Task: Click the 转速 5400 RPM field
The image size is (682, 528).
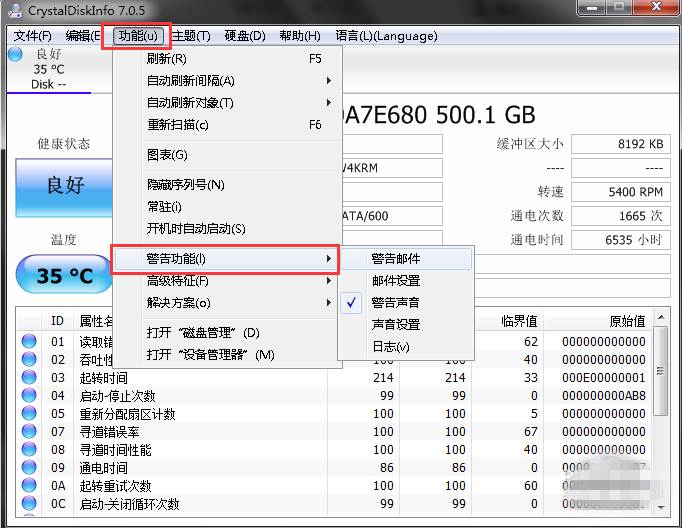Action: coord(620,192)
